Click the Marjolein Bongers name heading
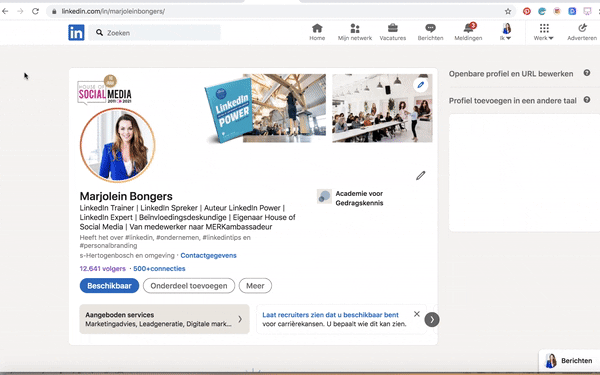The height and width of the screenshot is (375, 600). (x=126, y=196)
